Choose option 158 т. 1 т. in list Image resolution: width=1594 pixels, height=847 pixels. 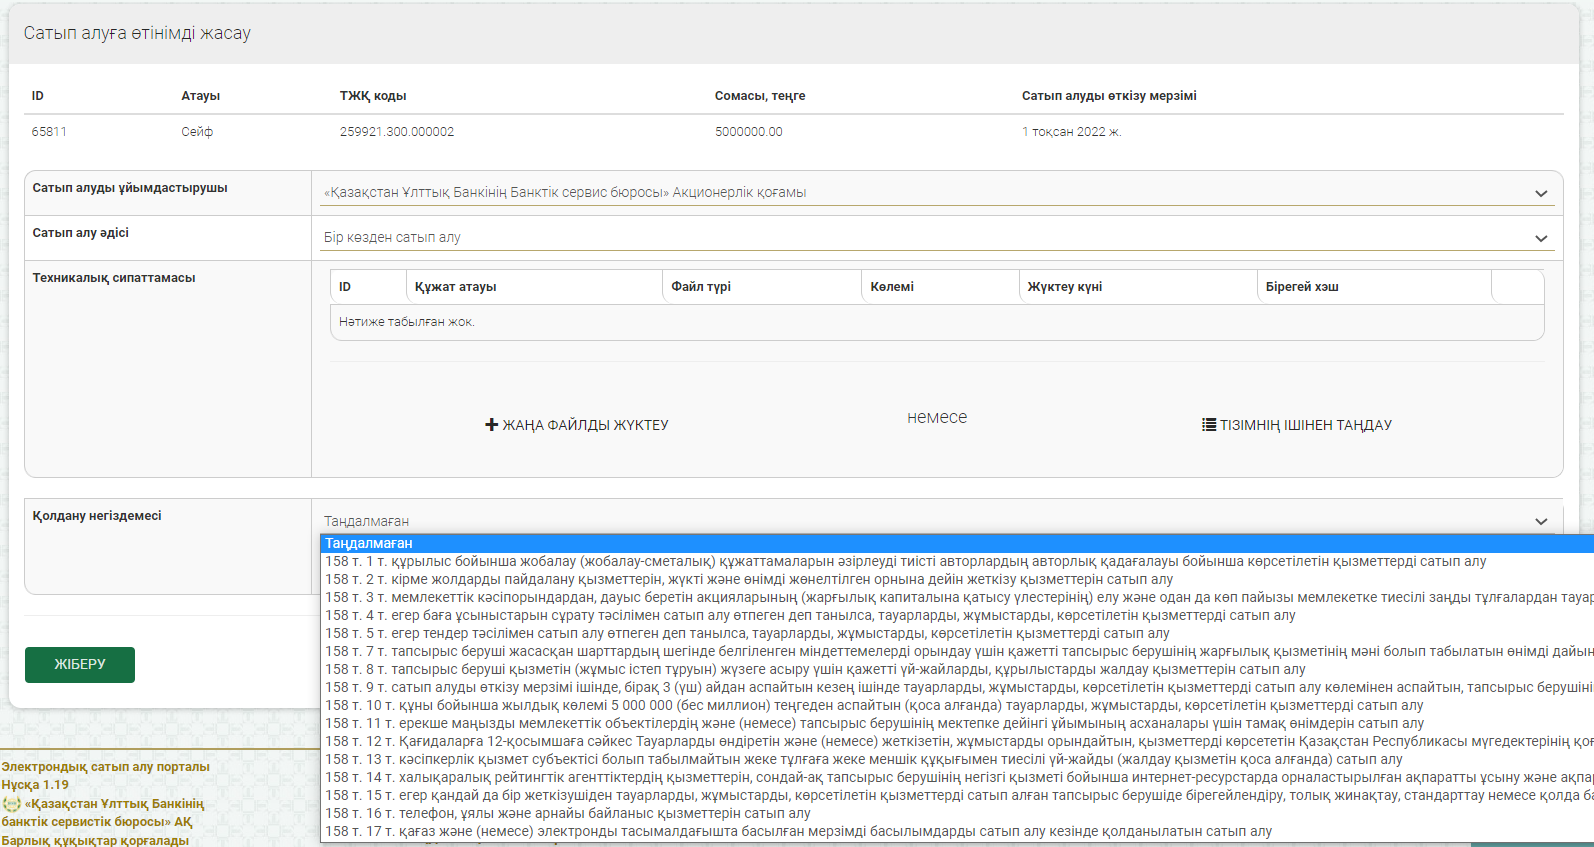(905, 561)
